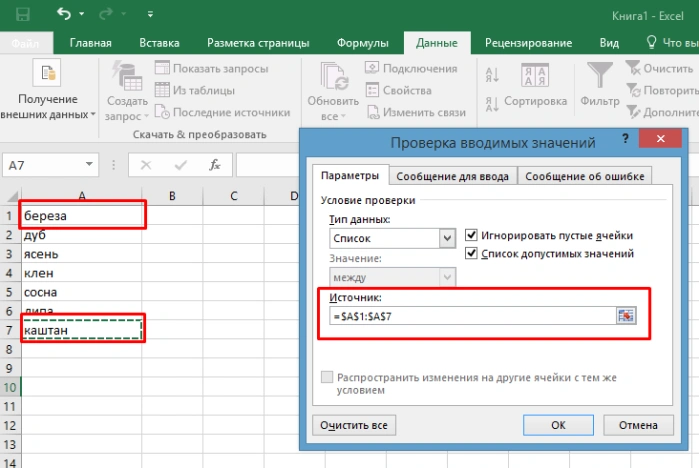The image size is (699, 468).
Task: Sort ascending with the А-Я icon
Action: pyautogui.click(x=492, y=75)
